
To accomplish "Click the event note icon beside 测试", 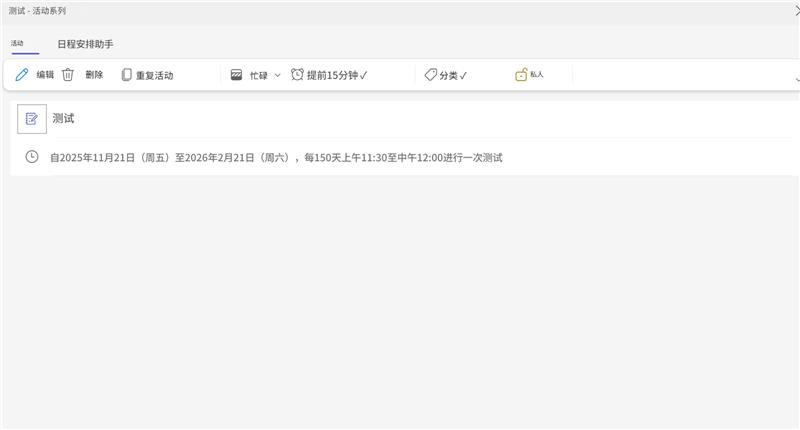I will 32,119.
